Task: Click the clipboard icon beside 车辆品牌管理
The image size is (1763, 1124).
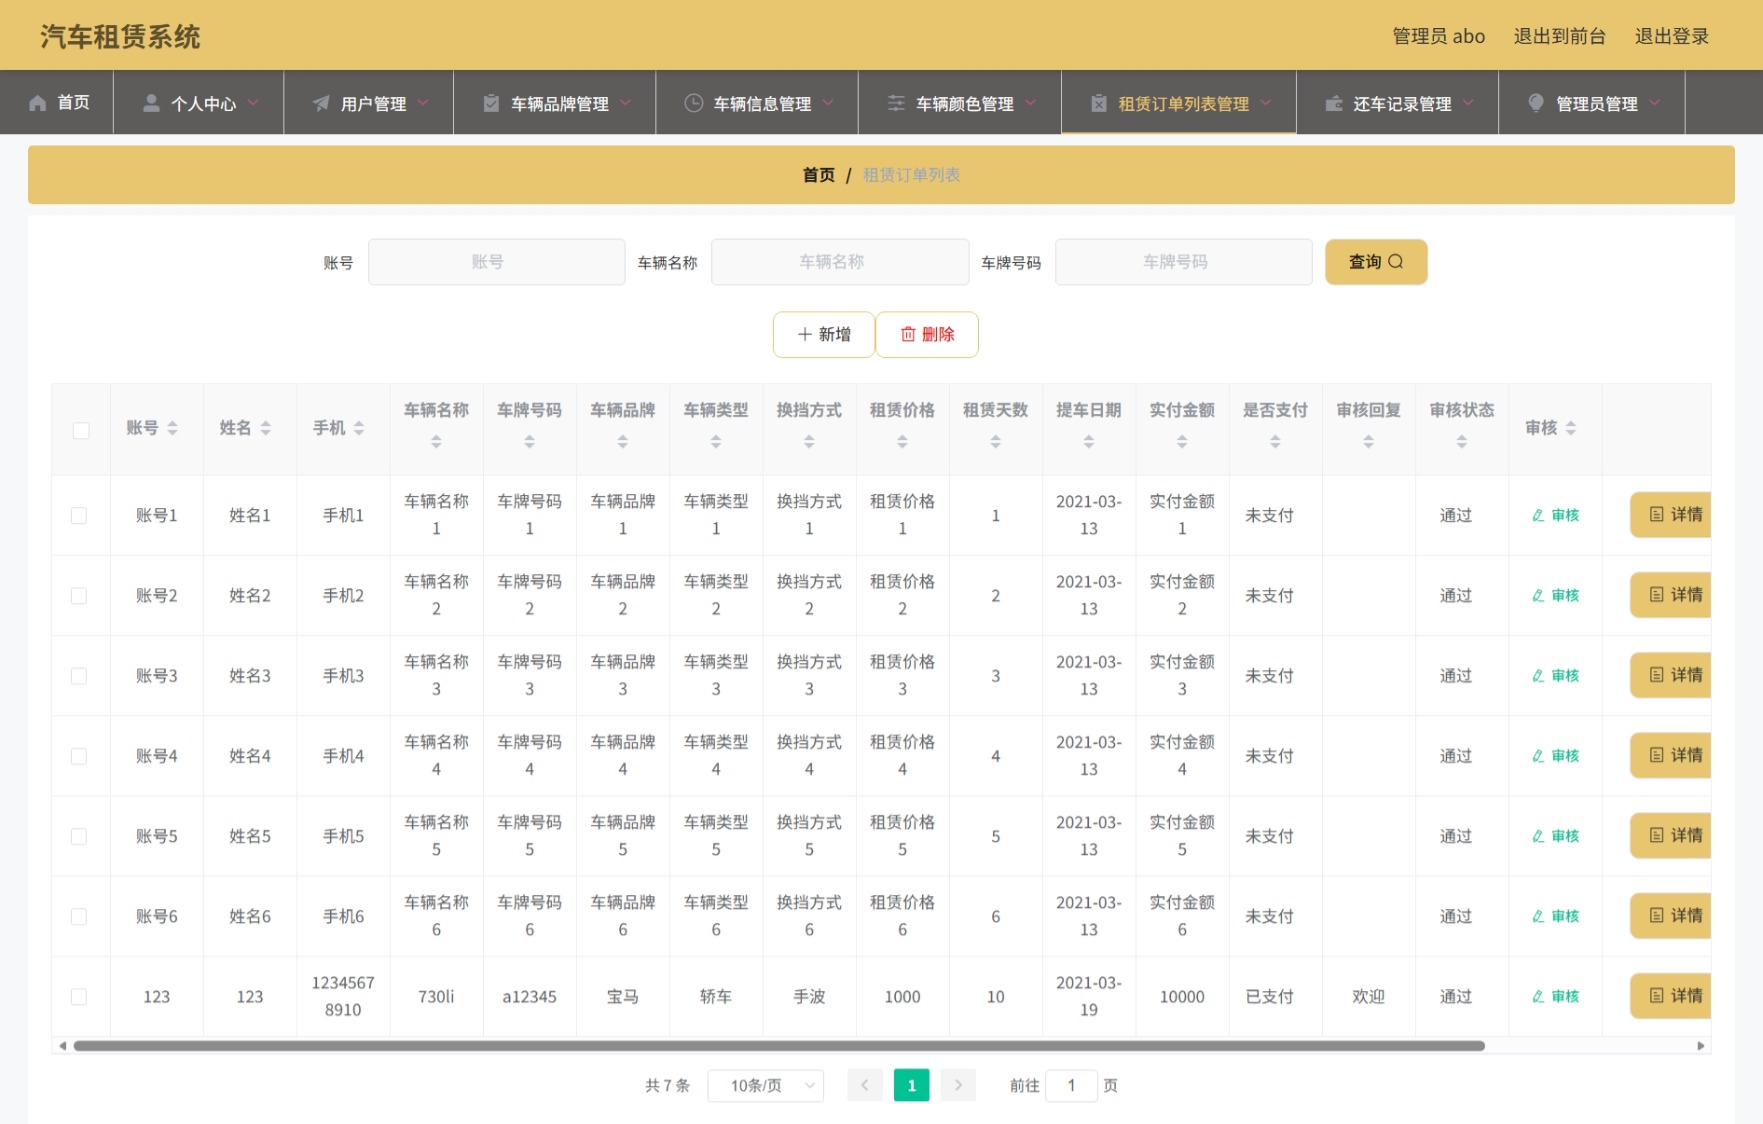Action: [491, 103]
